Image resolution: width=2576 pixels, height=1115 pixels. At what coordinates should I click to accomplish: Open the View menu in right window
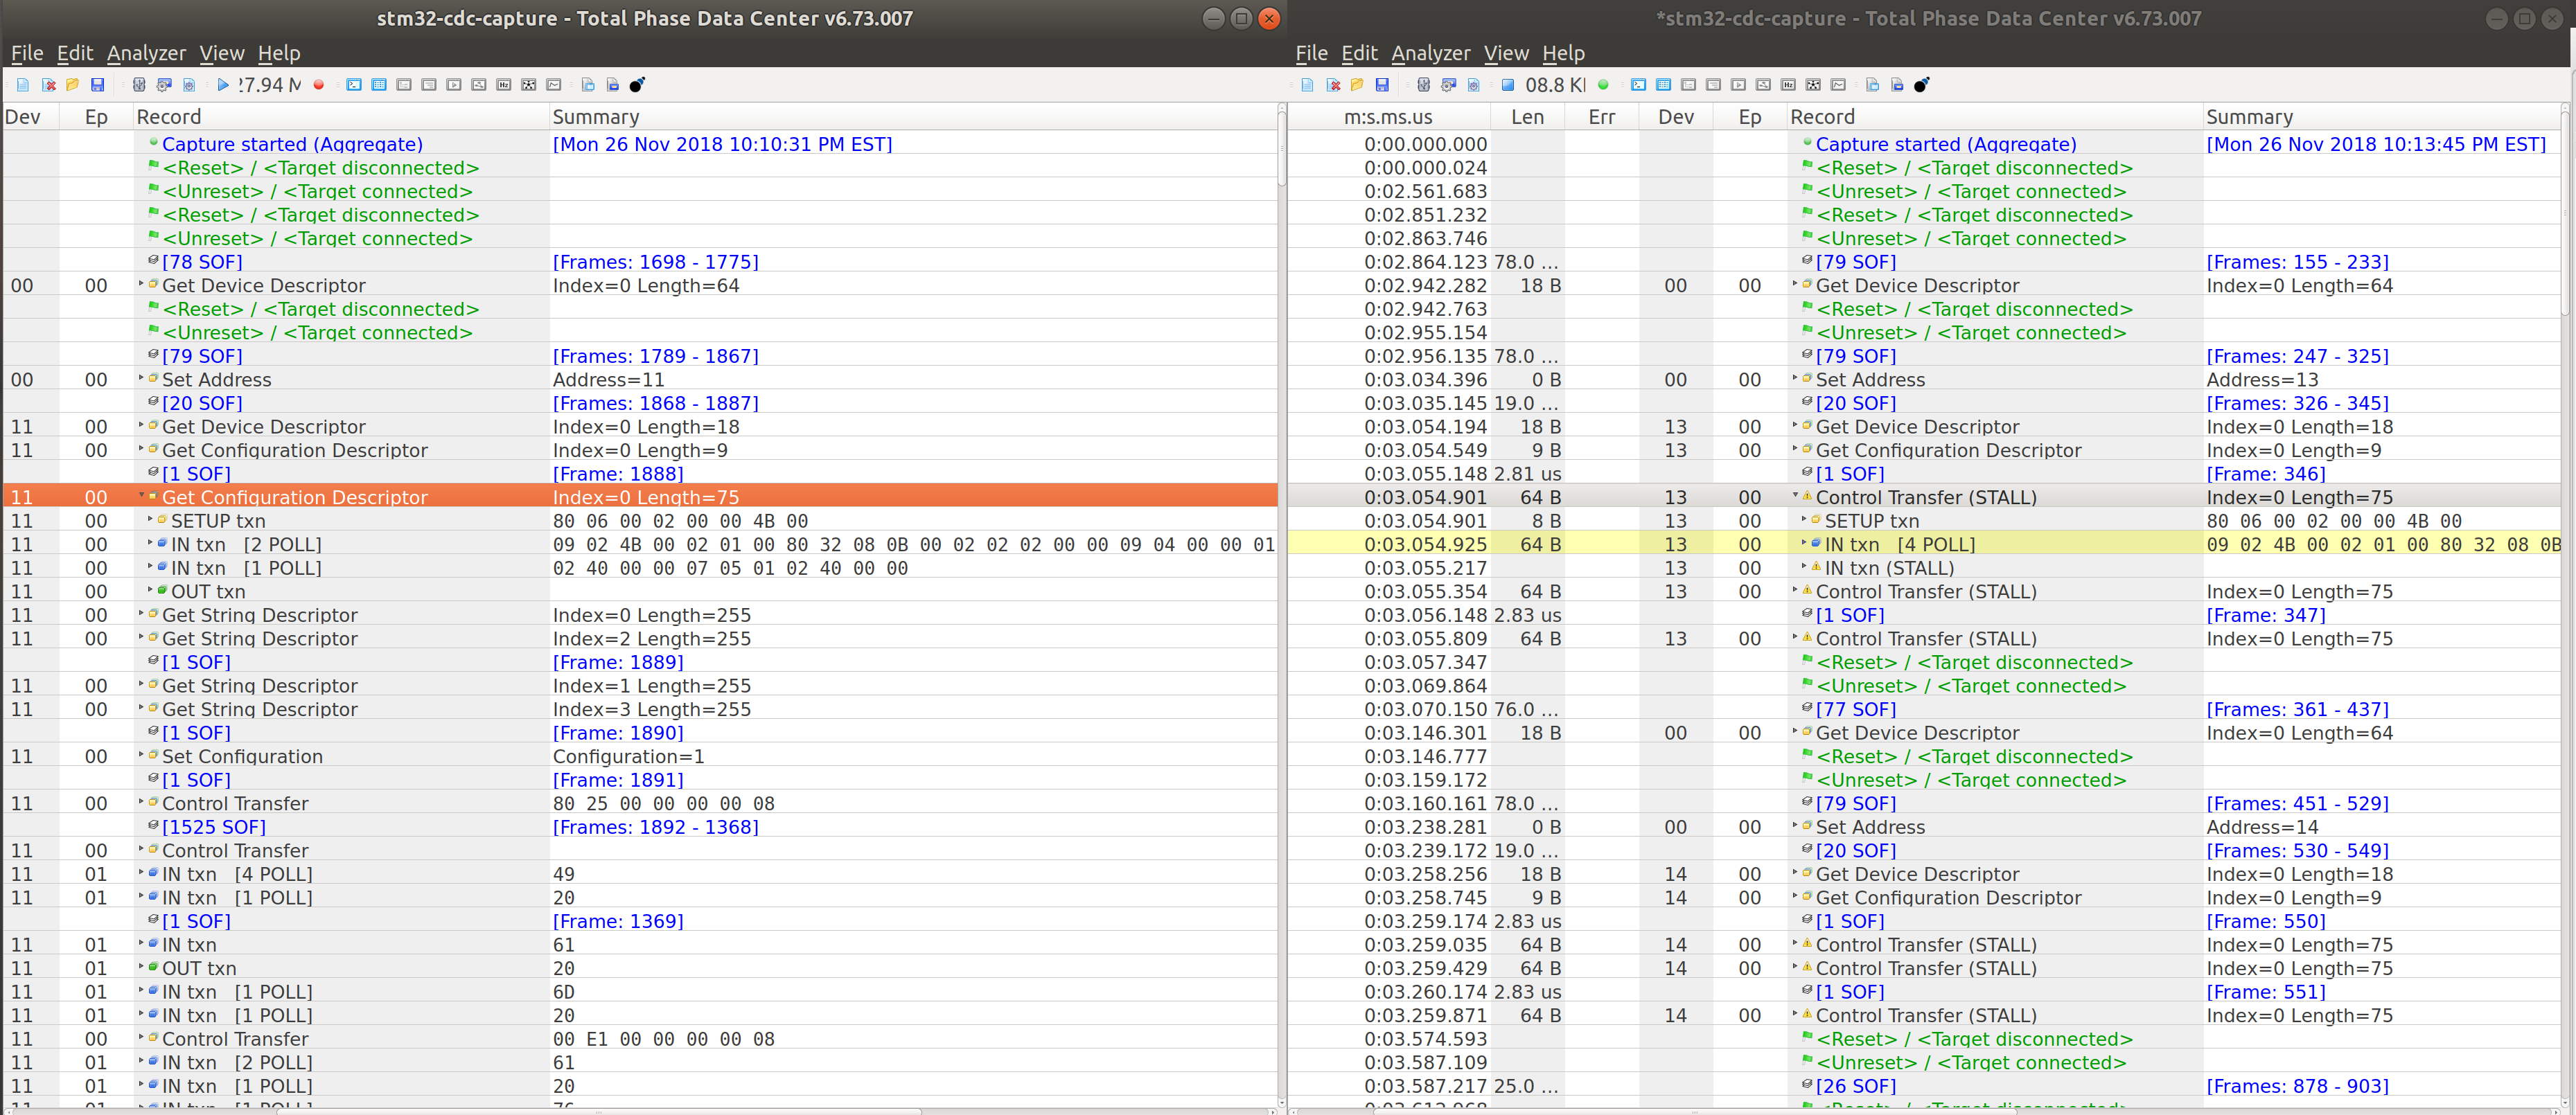(1506, 53)
